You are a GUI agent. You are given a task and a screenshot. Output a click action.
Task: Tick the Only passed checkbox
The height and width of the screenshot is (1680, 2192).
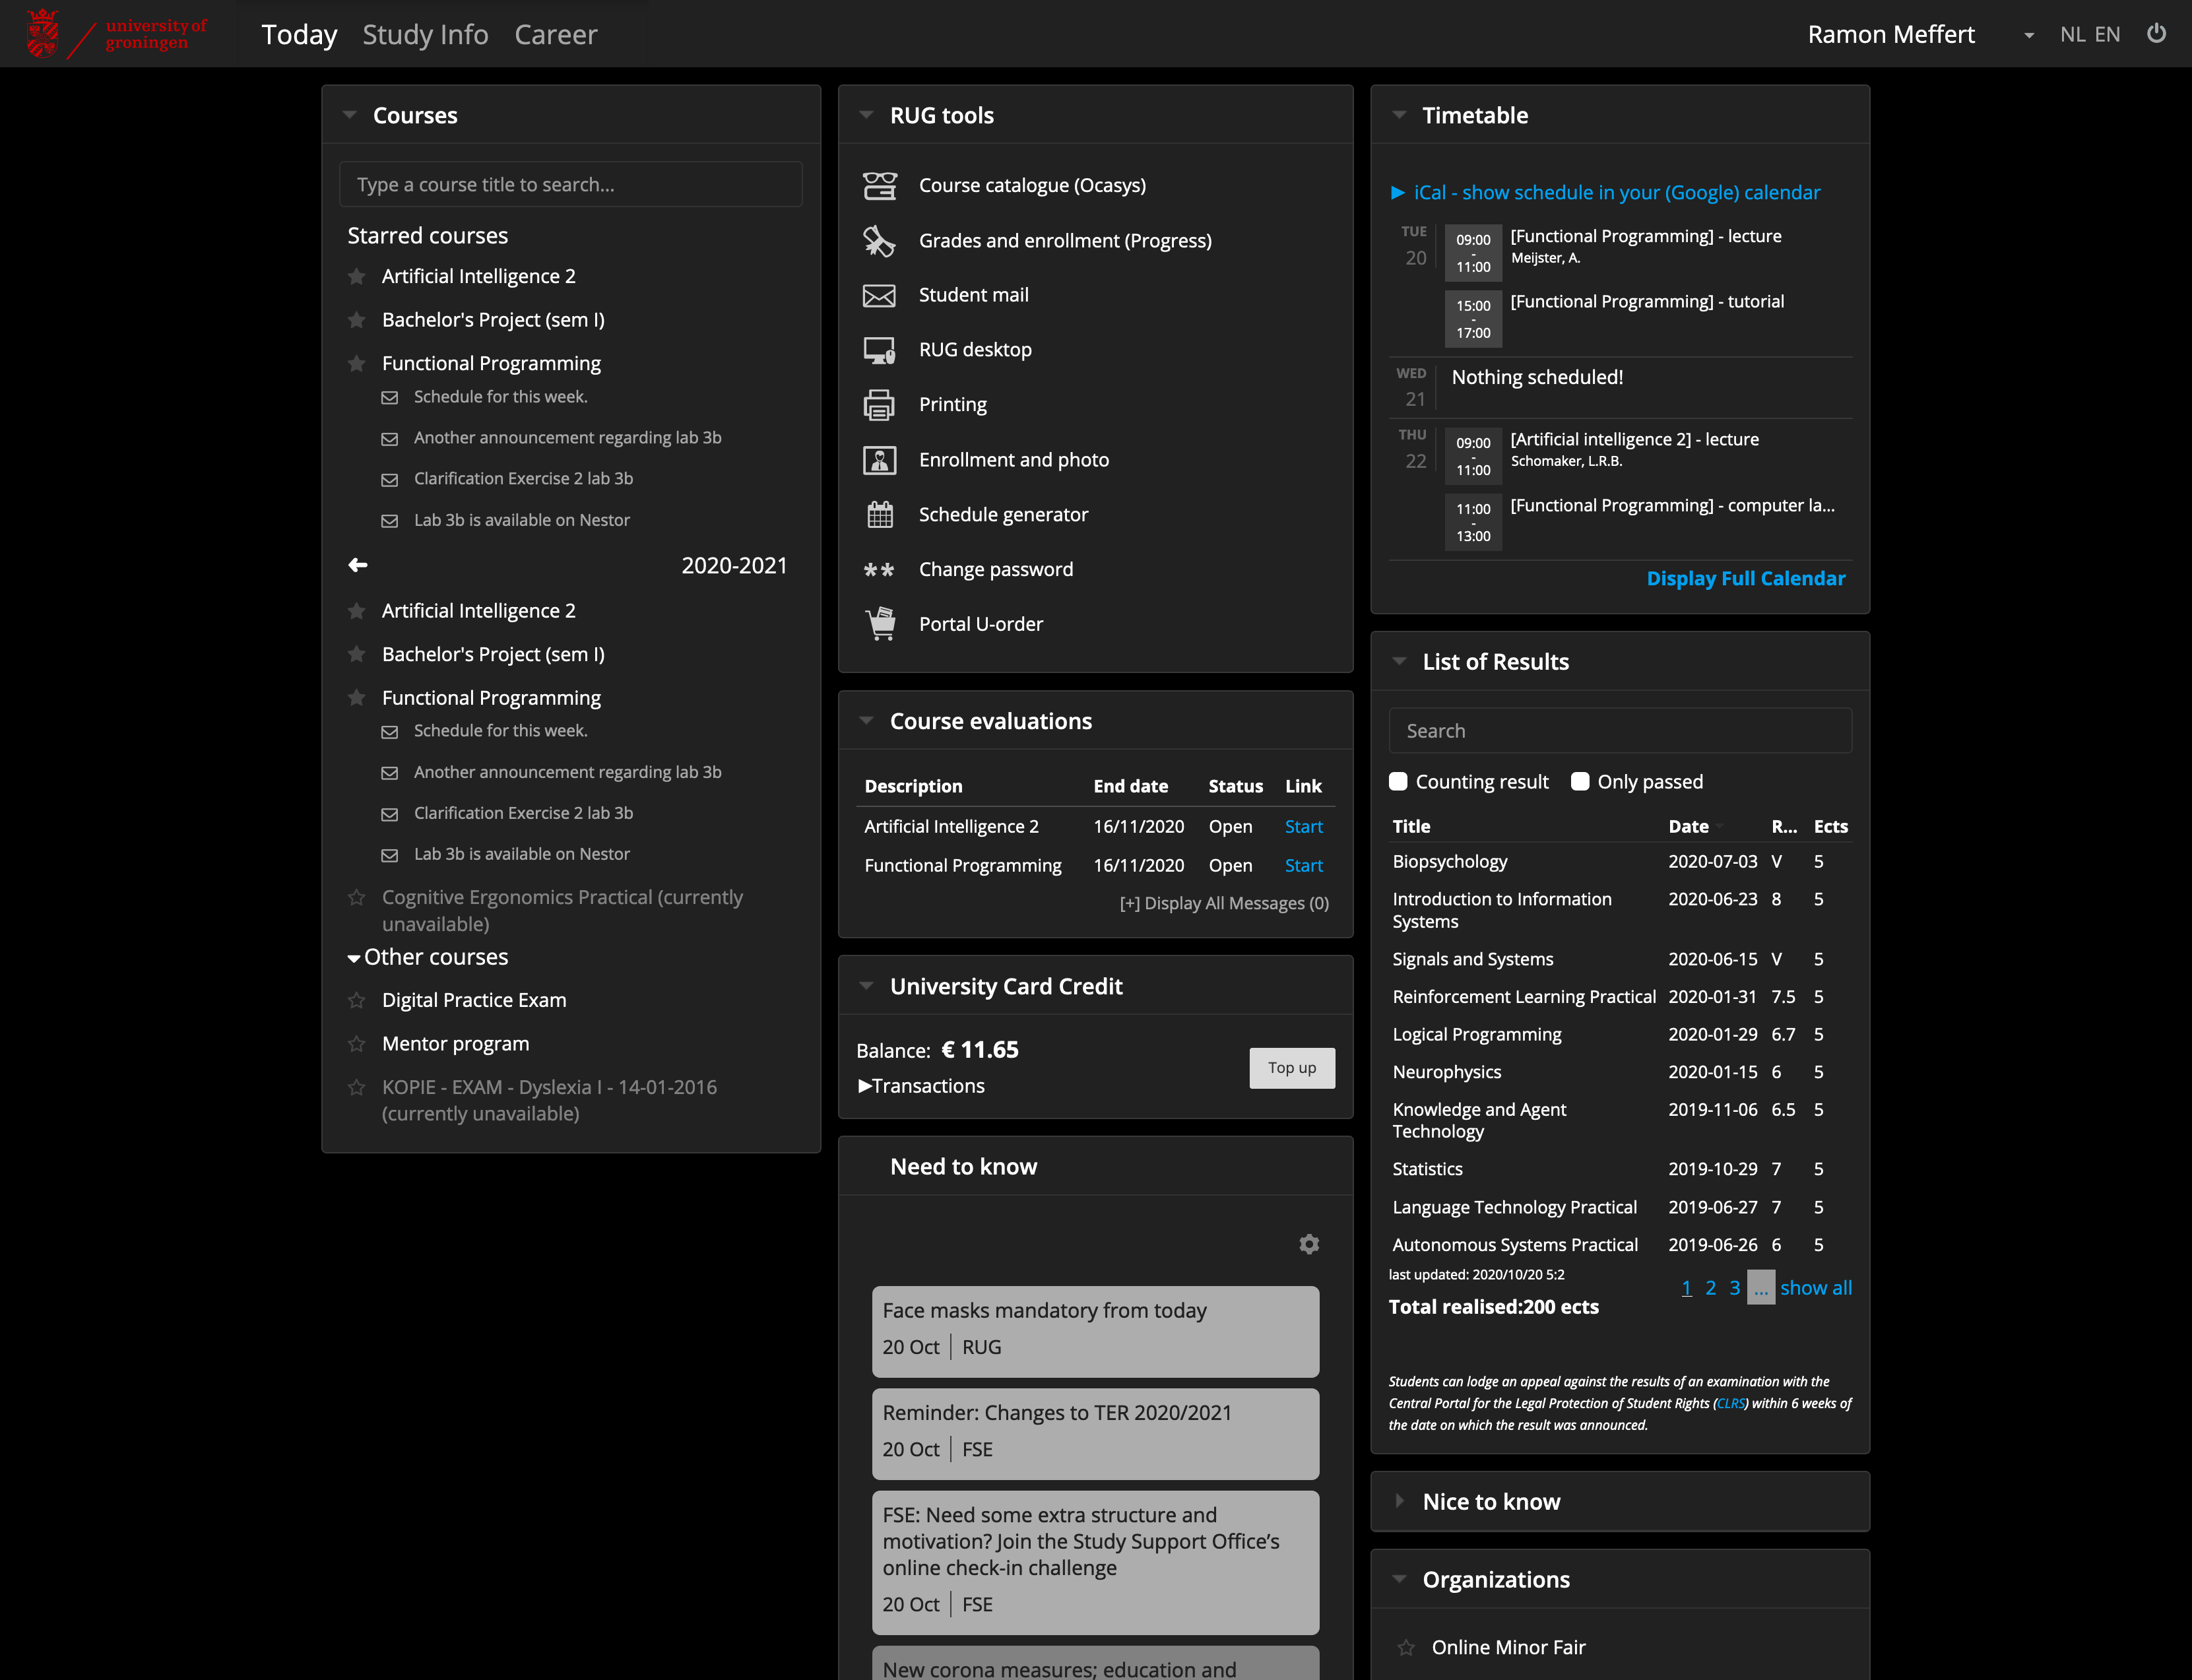click(1580, 782)
